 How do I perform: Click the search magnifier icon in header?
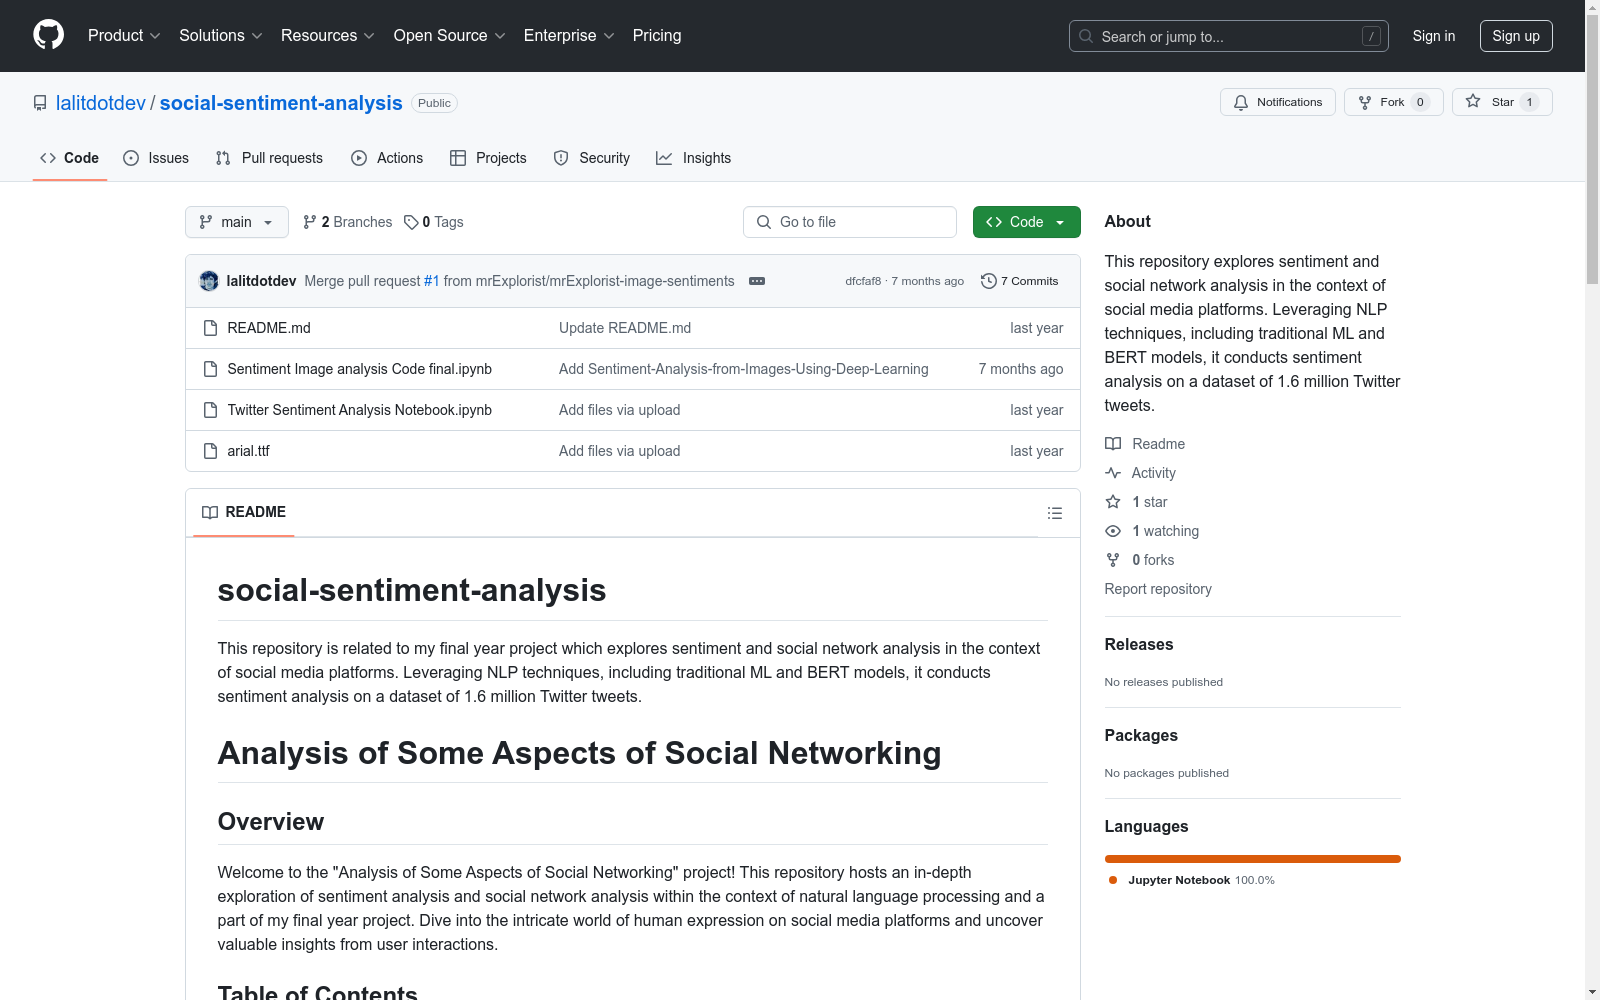1086,36
